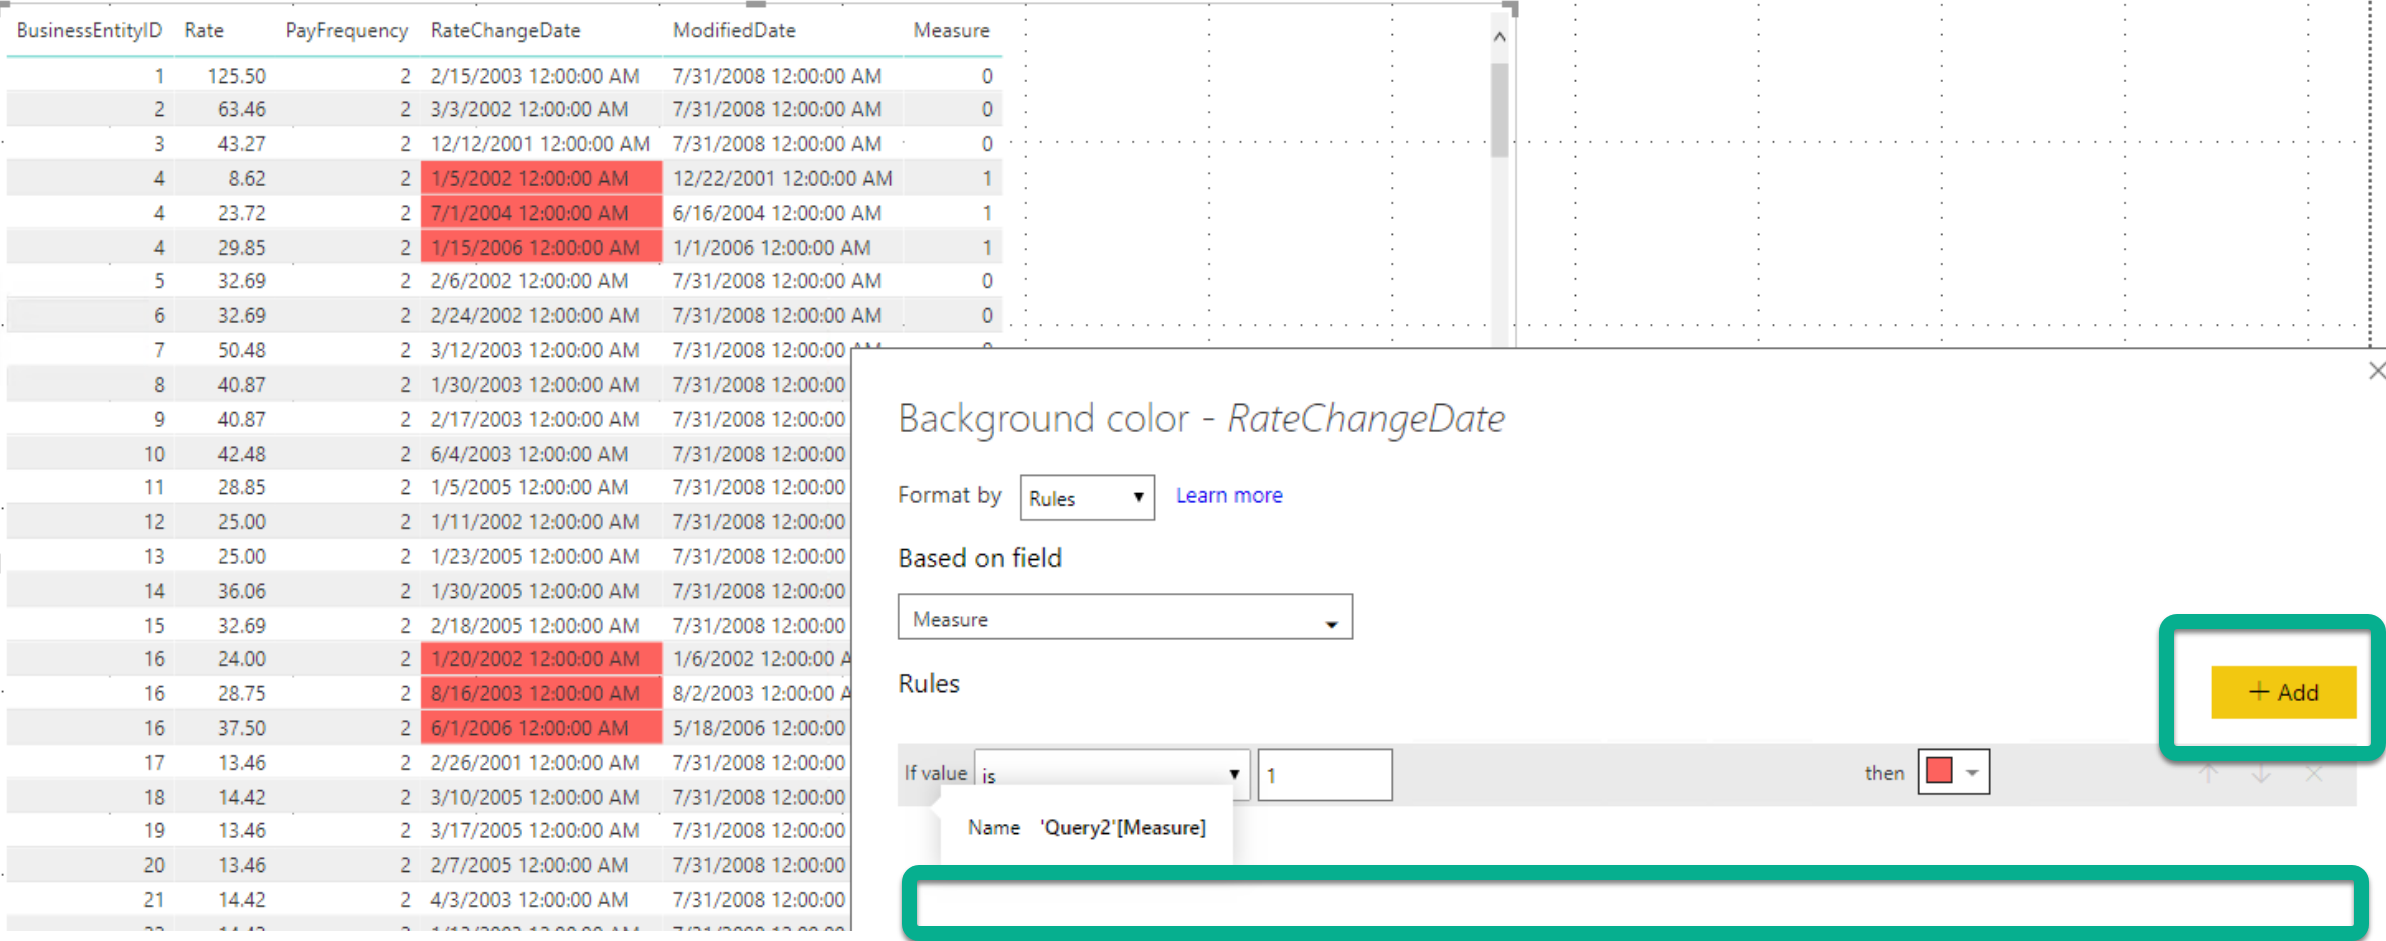Open the Format by Rules dropdown
The image size is (2386, 941).
tap(1087, 498)
